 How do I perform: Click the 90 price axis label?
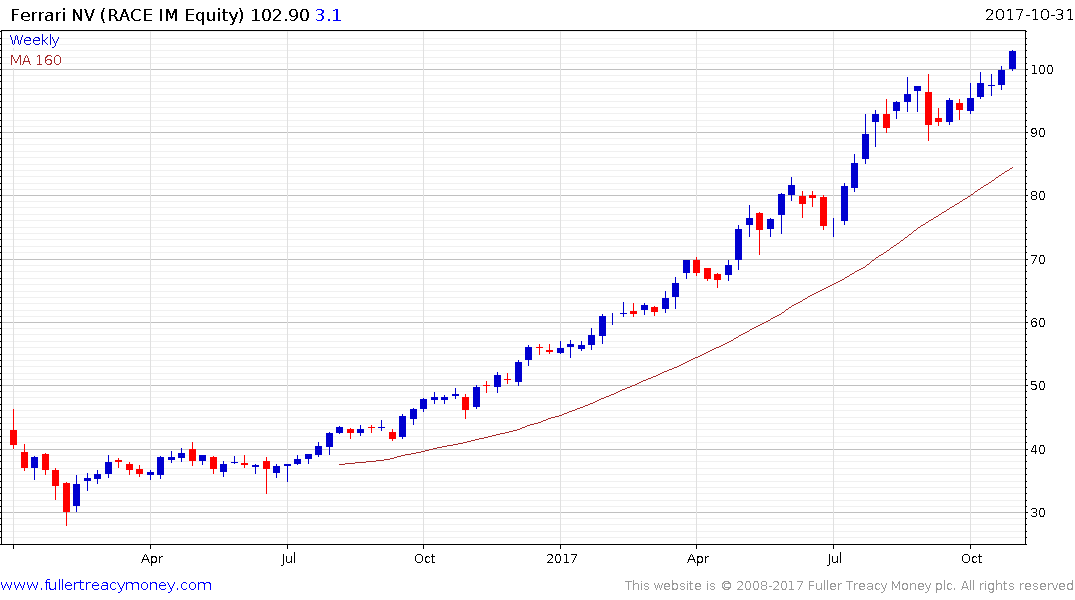point(1038,132)
